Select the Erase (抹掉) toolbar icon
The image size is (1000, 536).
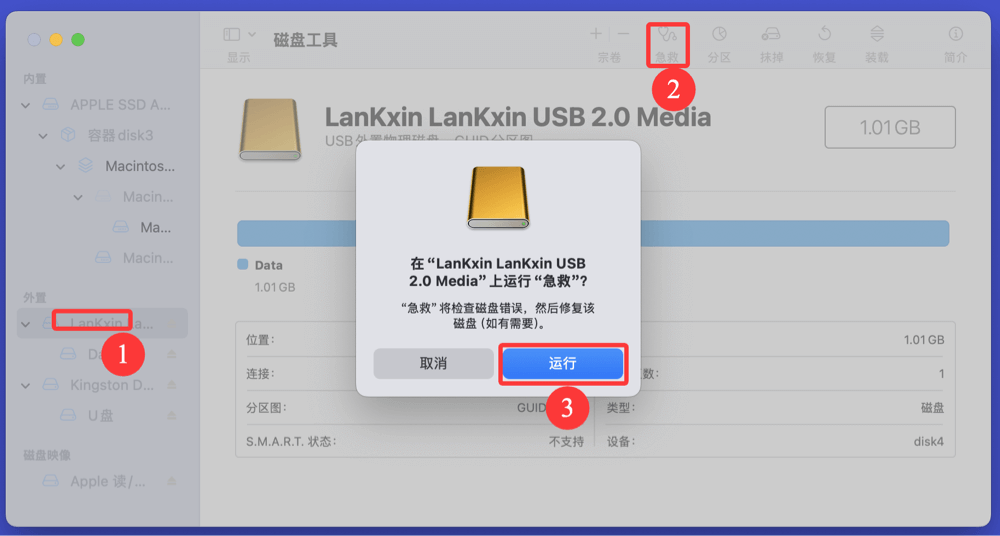pyautogui.click(x=771, y=34)
